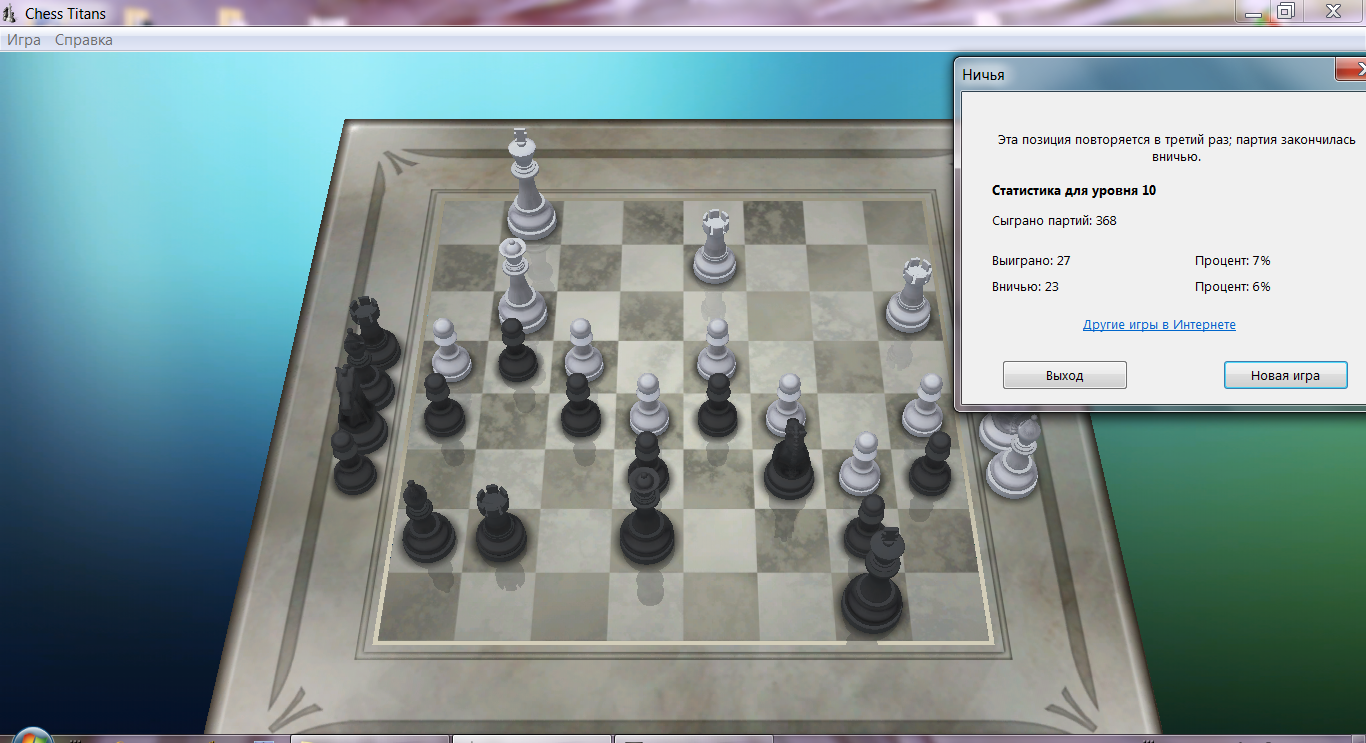The height and width of the screenshot is (743, 1366).
Task: Select the white pawn right of the black knight
Action: tap(859, 466)
